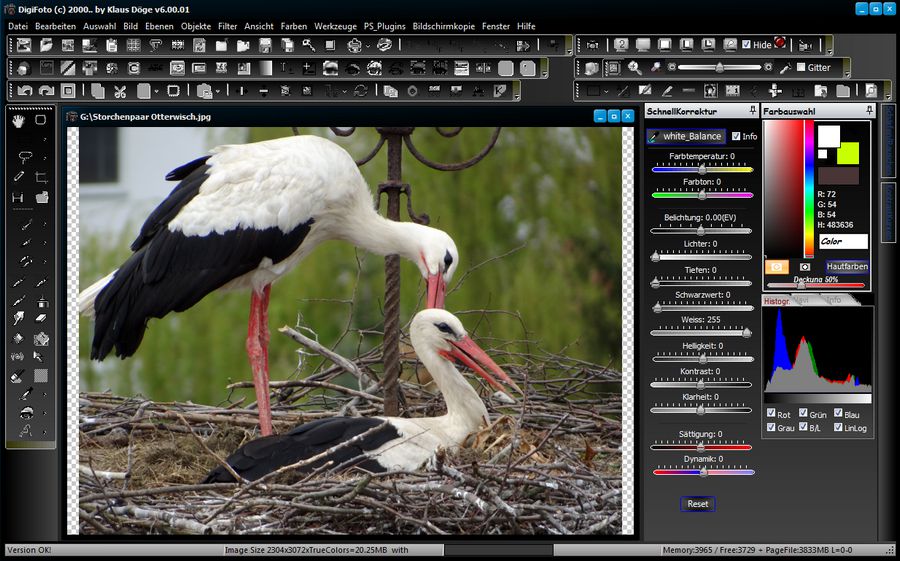
Task: Click the scissors Cut icon
Action: pyautogui.click(x=119, y=91)
